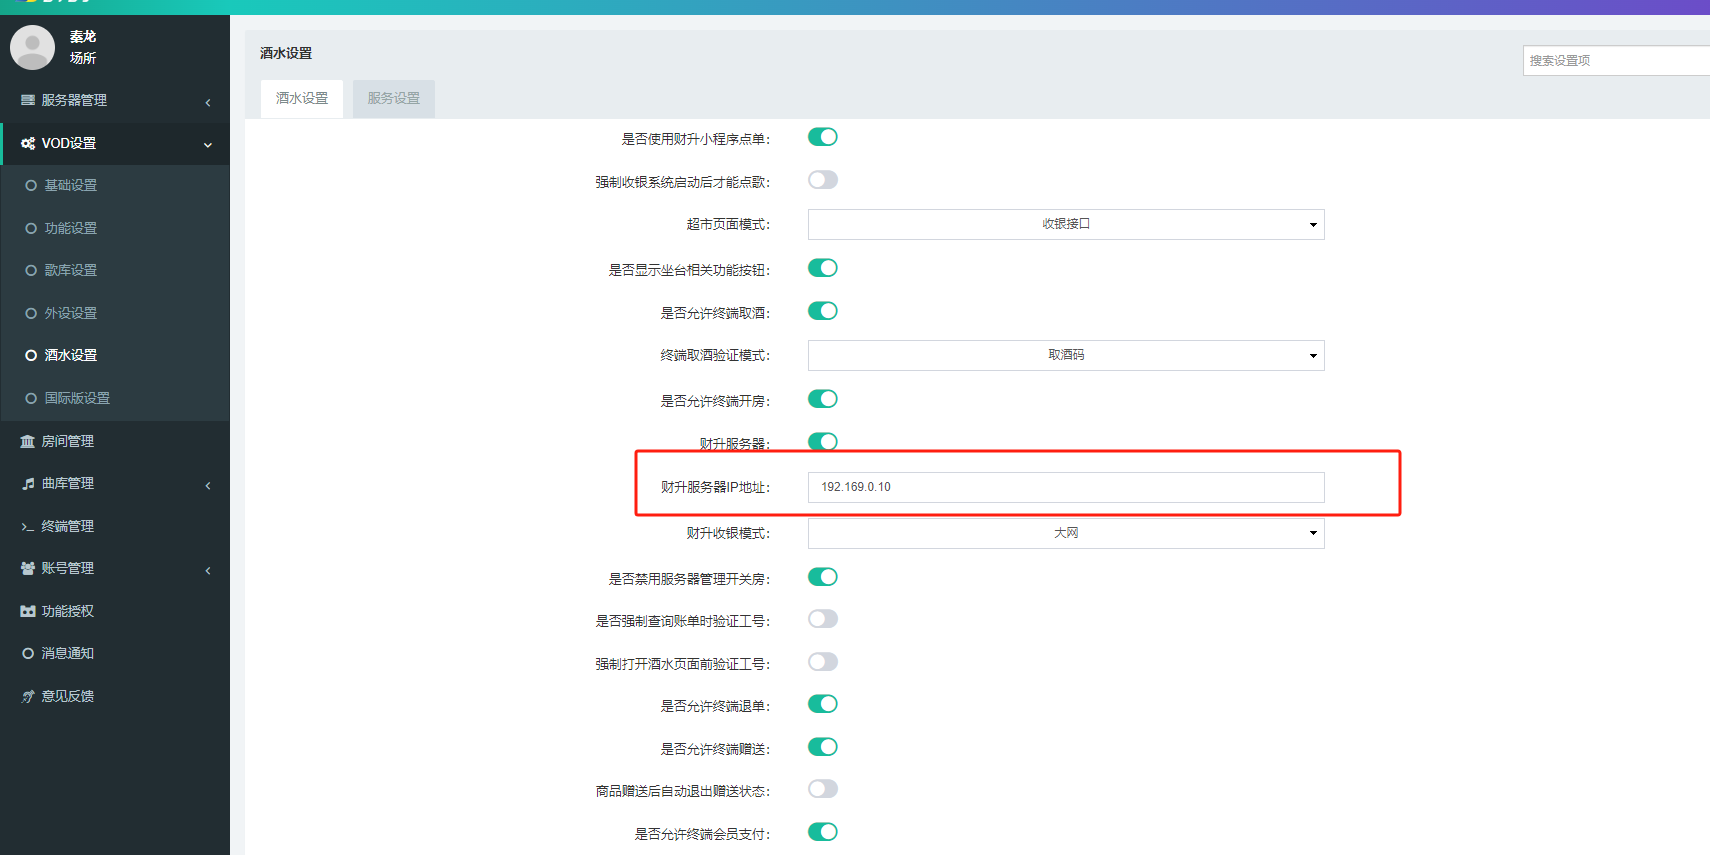Click the circle icon beside 酒水设置
Screen dimensions: 1710x855
(x=31, y=355)
